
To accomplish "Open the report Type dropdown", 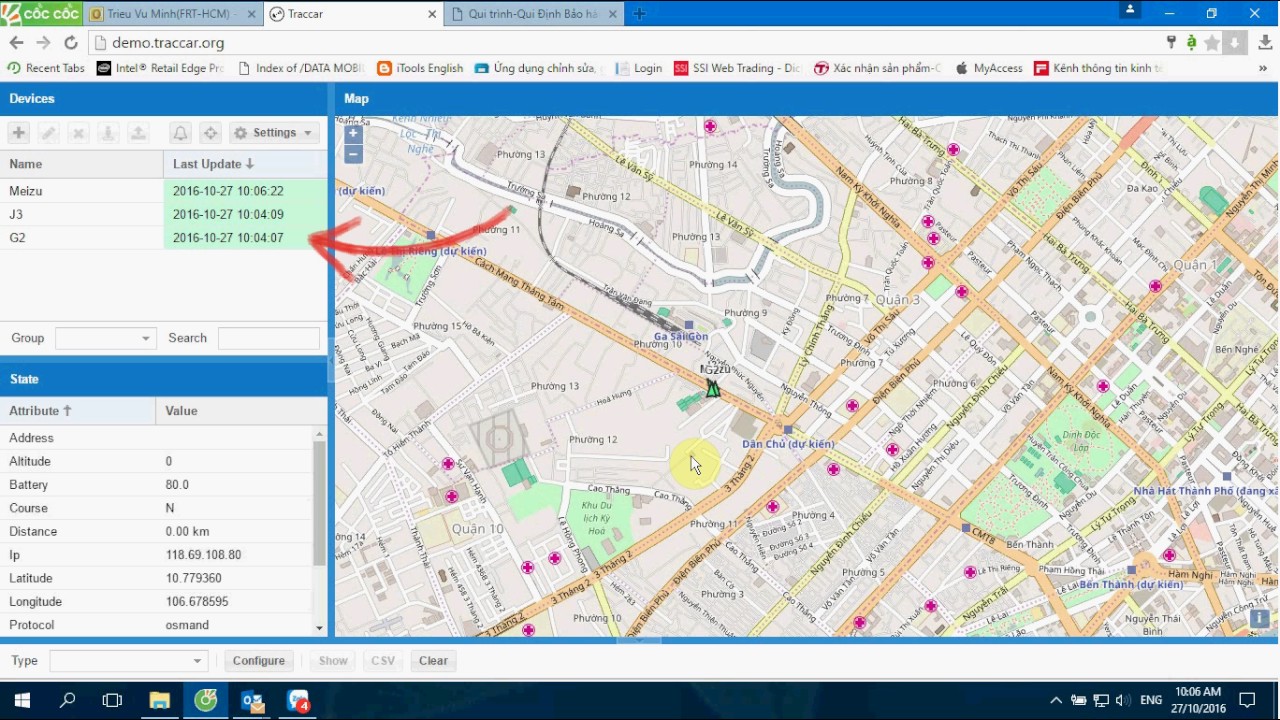I will pos(197,661).
